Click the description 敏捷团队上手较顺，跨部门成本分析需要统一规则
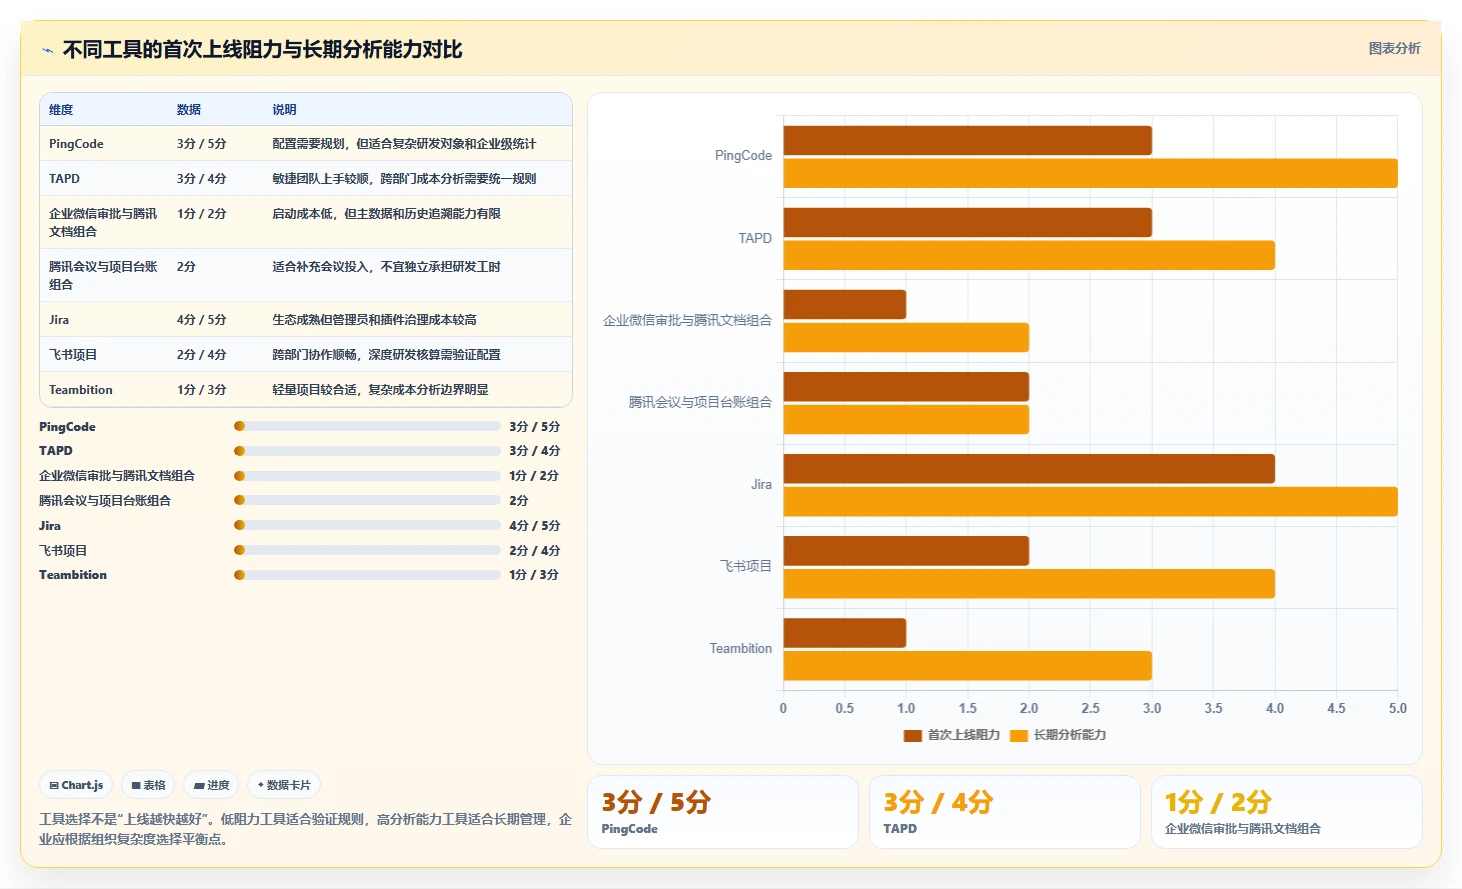The image size is (1462, 889). click(404, 179)
